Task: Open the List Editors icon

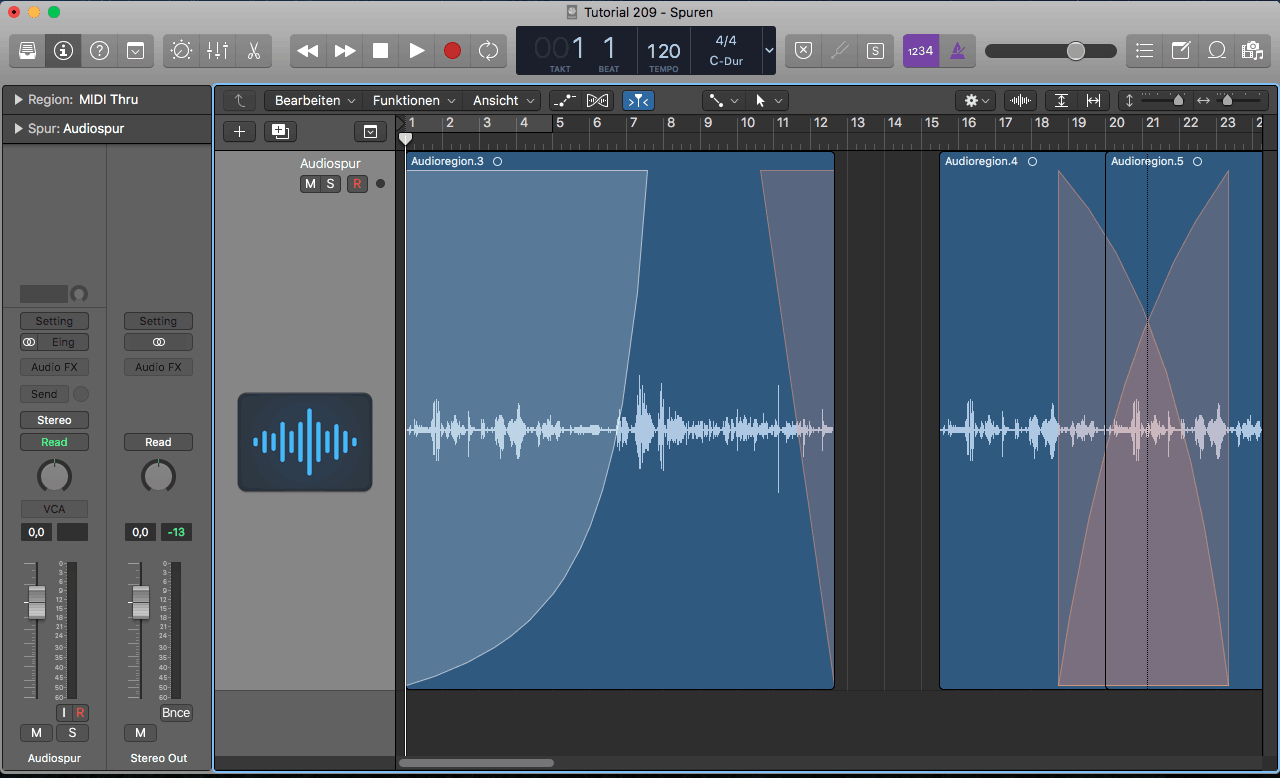Action: [1145, 51]
